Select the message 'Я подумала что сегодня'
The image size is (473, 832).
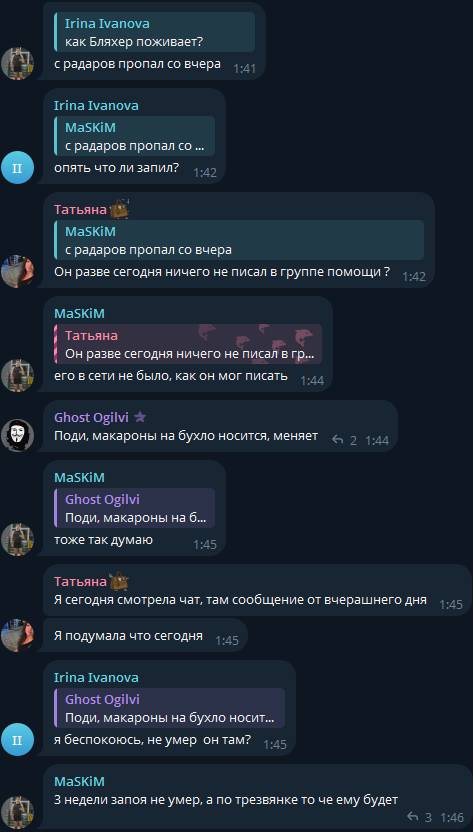pos(145,635)
